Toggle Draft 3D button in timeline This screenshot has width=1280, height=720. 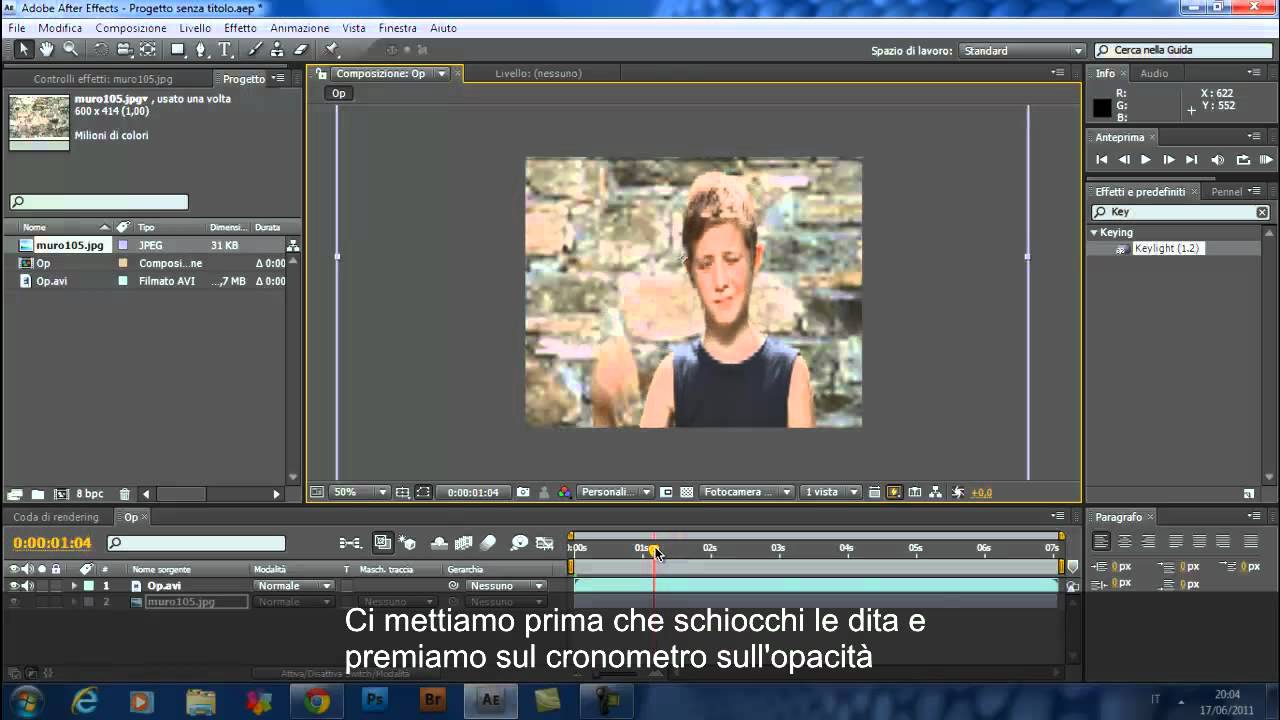point(408,543)
